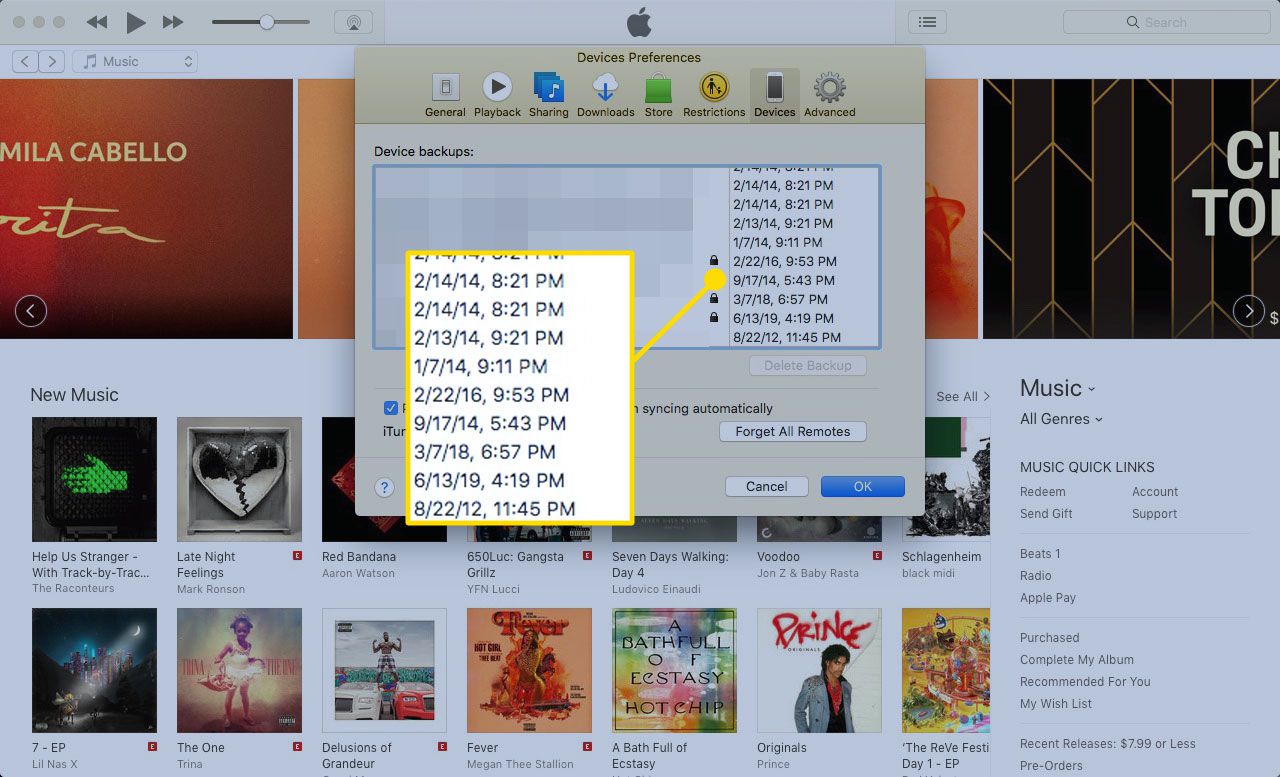Open A Bath Full of Ecstasy album cover
The height and width of the screenshot is (777, 1280).
674,670
